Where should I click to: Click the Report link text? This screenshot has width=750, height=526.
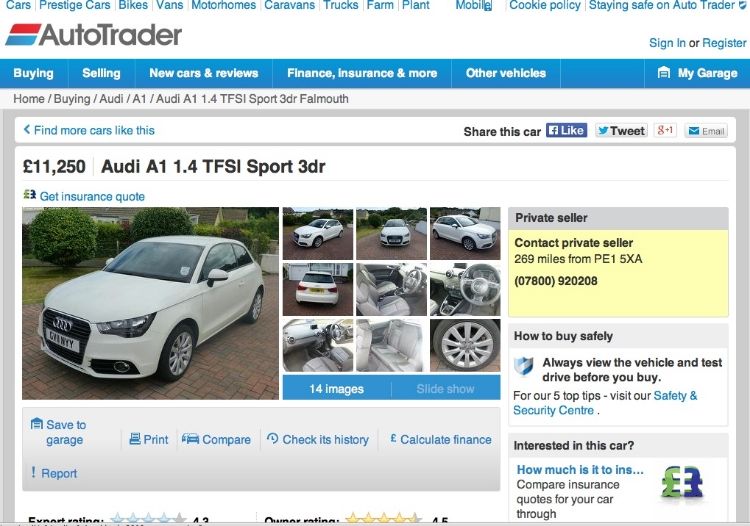(x=59, y=473)
